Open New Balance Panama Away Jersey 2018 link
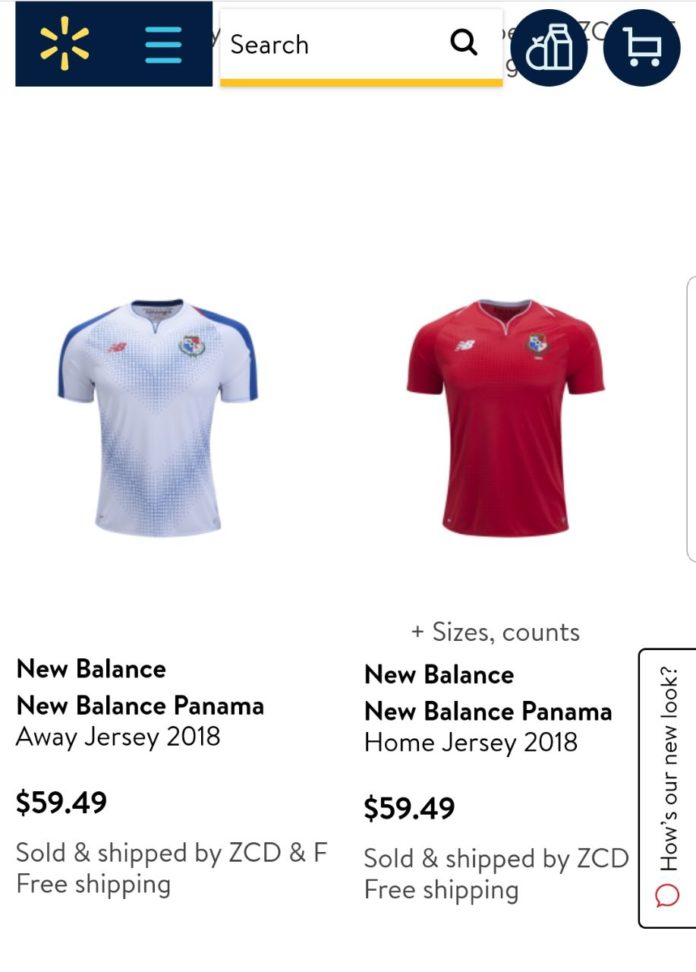 pyautogui.click(x=140, y=721)
